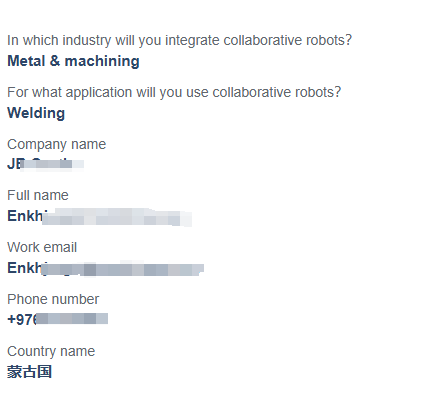
Task: Click the industry question about collaborative robots
Action: (180, 40)
